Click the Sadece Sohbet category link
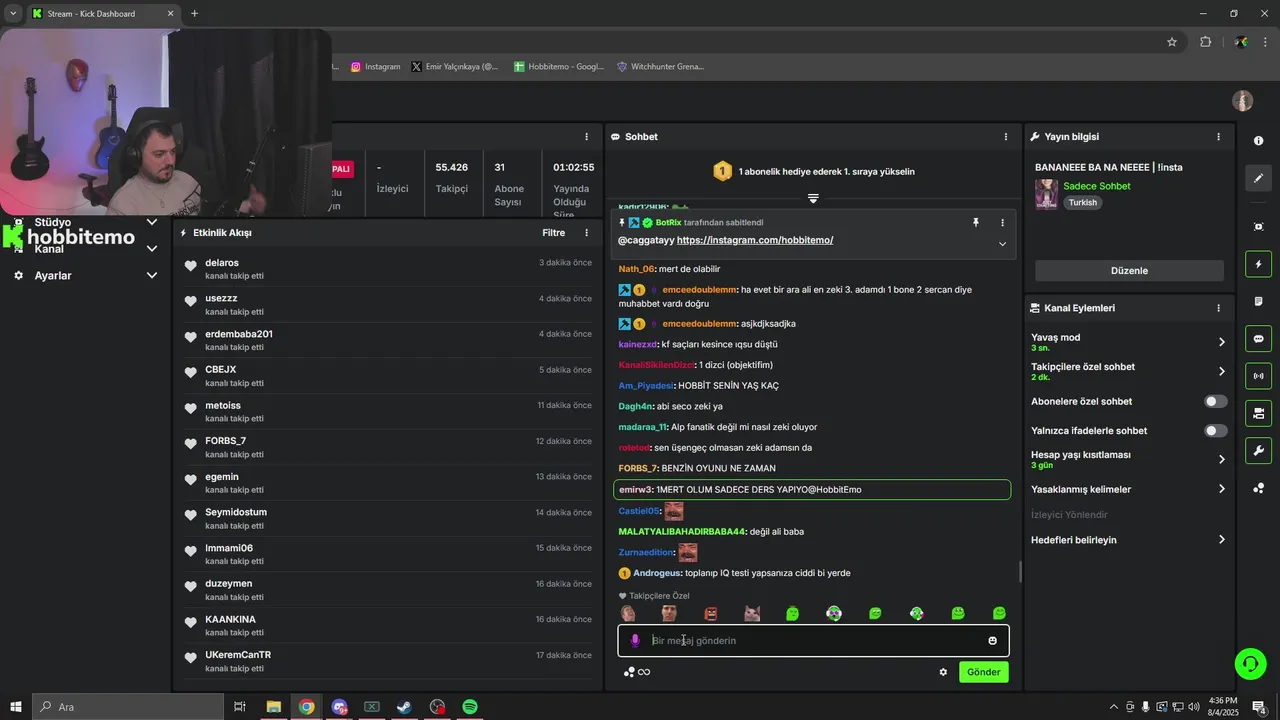The height and width of the screenshot is (720, 1280). [x=1097, y=186]
